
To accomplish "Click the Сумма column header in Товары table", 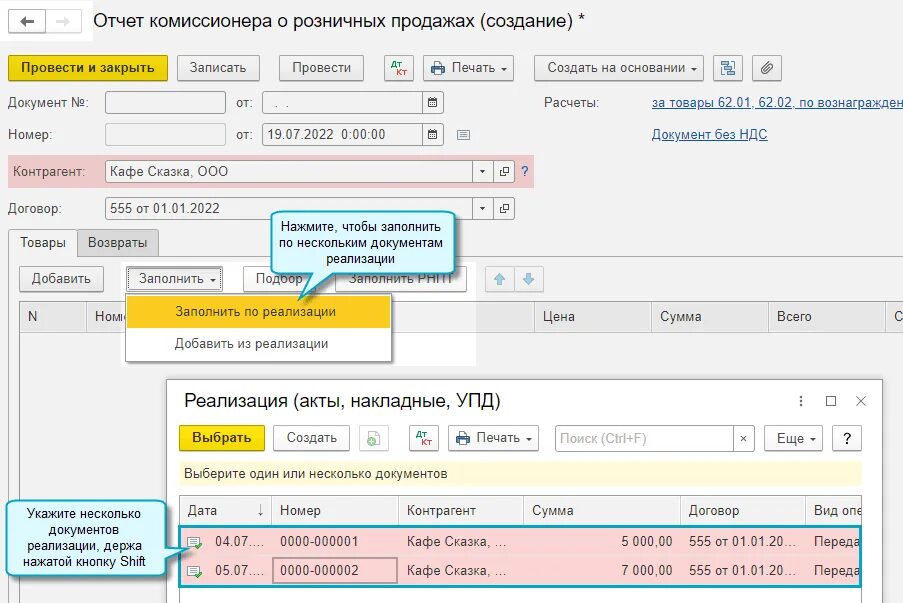I will coord(710,317).
